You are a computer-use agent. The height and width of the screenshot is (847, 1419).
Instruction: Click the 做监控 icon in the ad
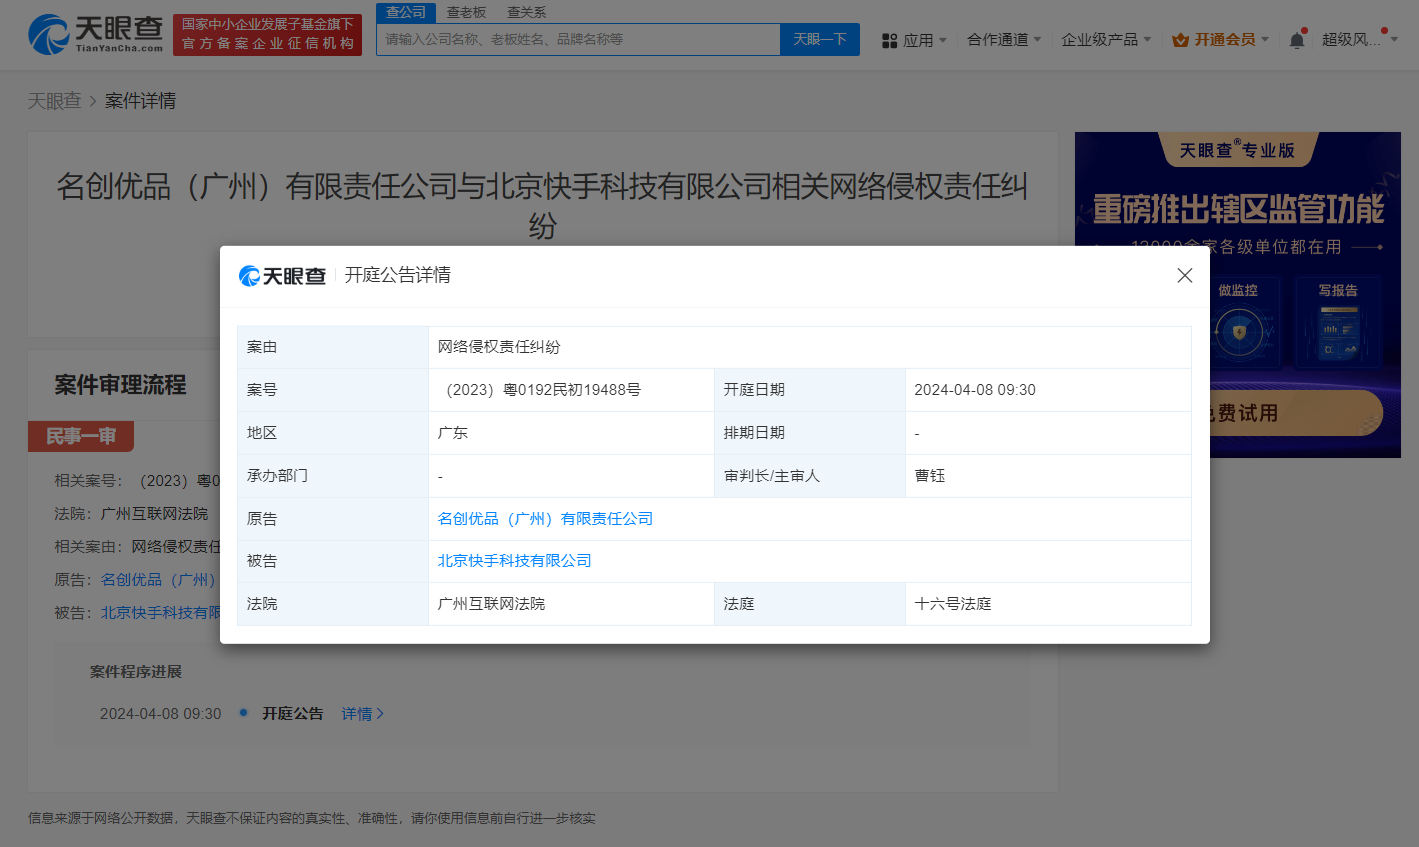[1238, 324]
